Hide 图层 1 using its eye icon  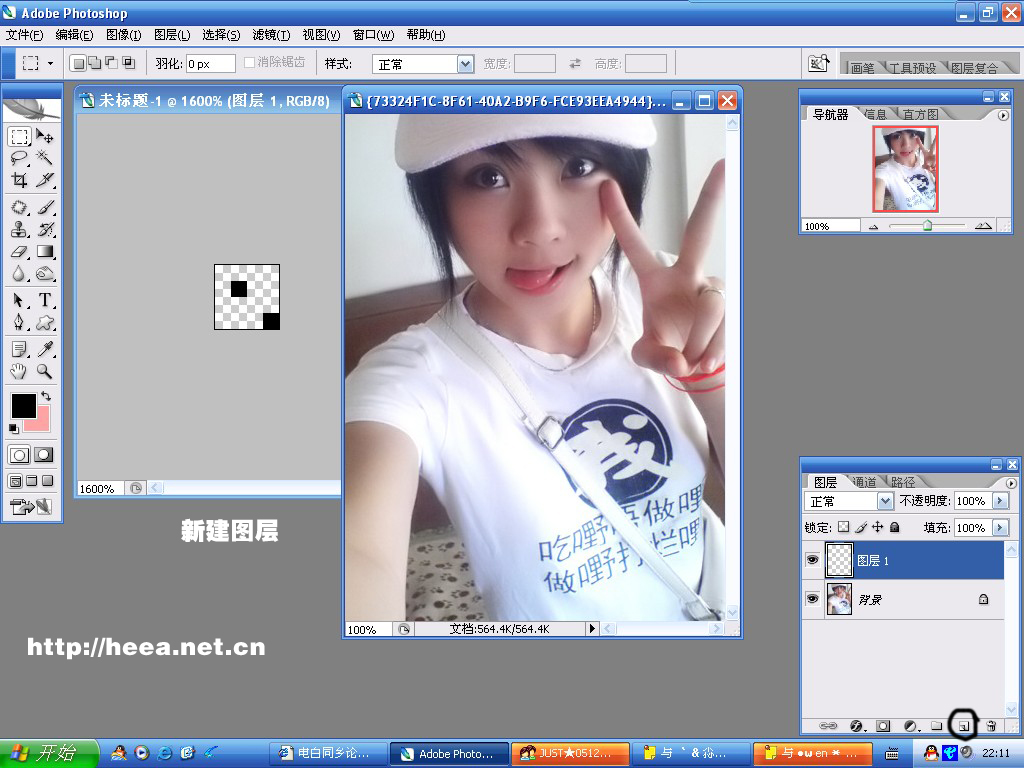pos(812,561)
